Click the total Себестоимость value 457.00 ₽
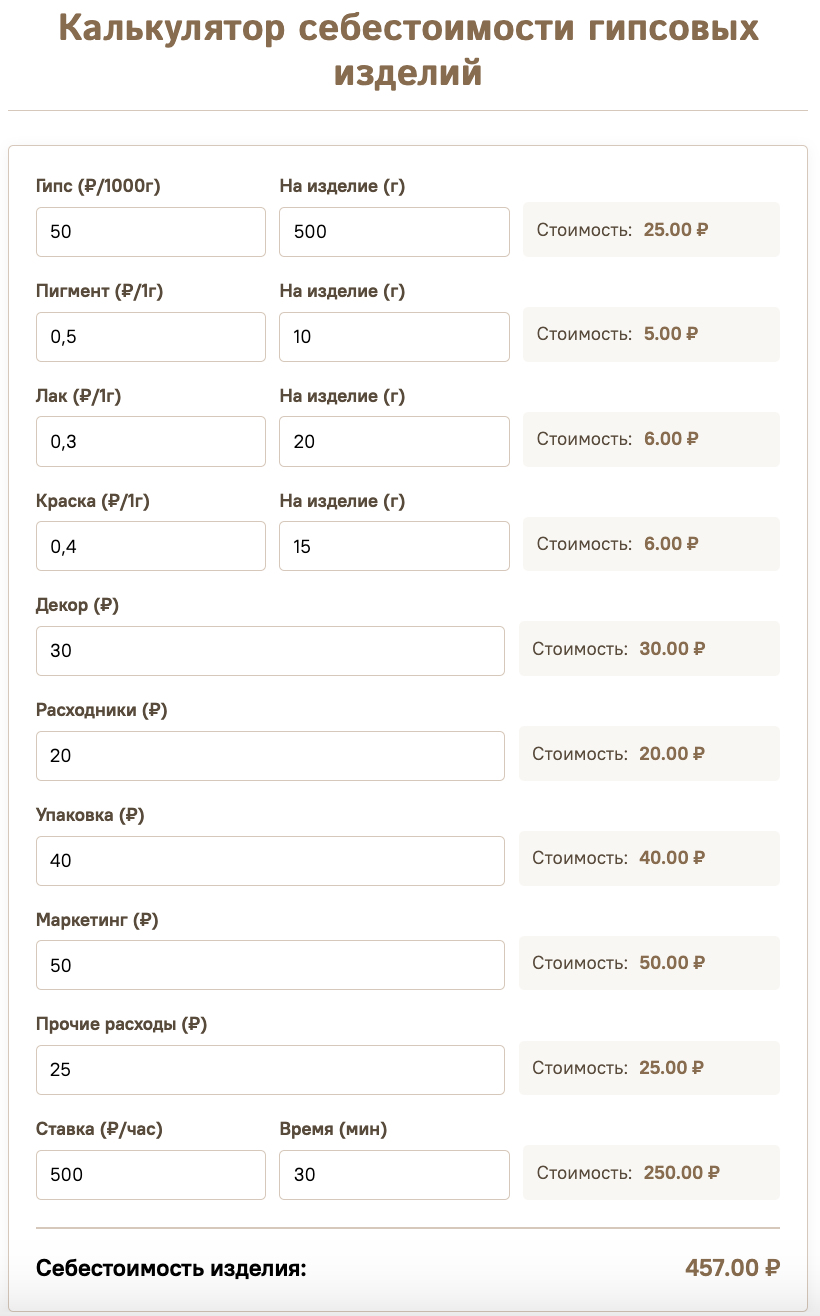 pyautogui.click(x=732, y=1268)
